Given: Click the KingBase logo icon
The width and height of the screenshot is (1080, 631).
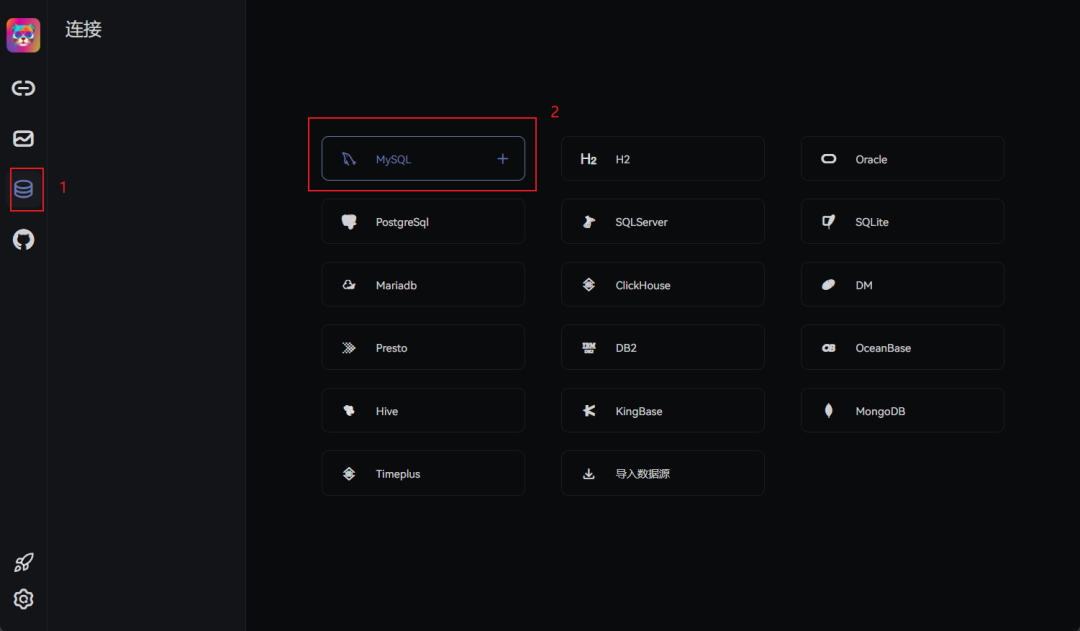Looking at the screenshot, I should pyautogui.click(x=589, y=411).
